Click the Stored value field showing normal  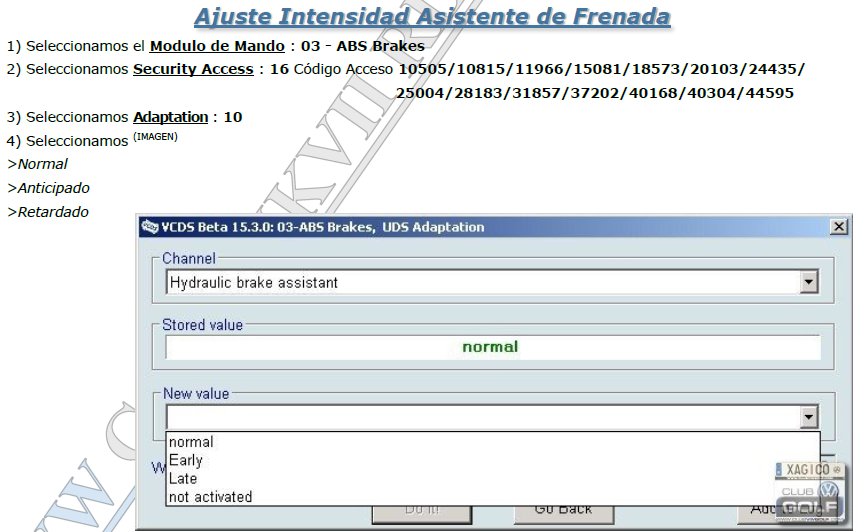click(x=493, y=347)
